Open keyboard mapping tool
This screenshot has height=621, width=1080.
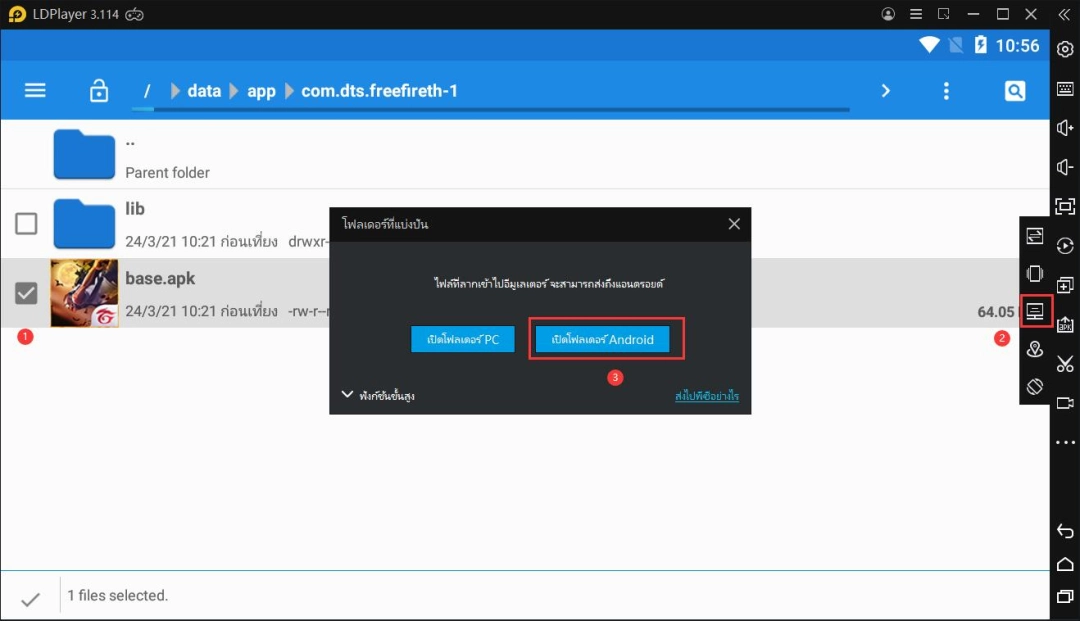pos(1065,89)
